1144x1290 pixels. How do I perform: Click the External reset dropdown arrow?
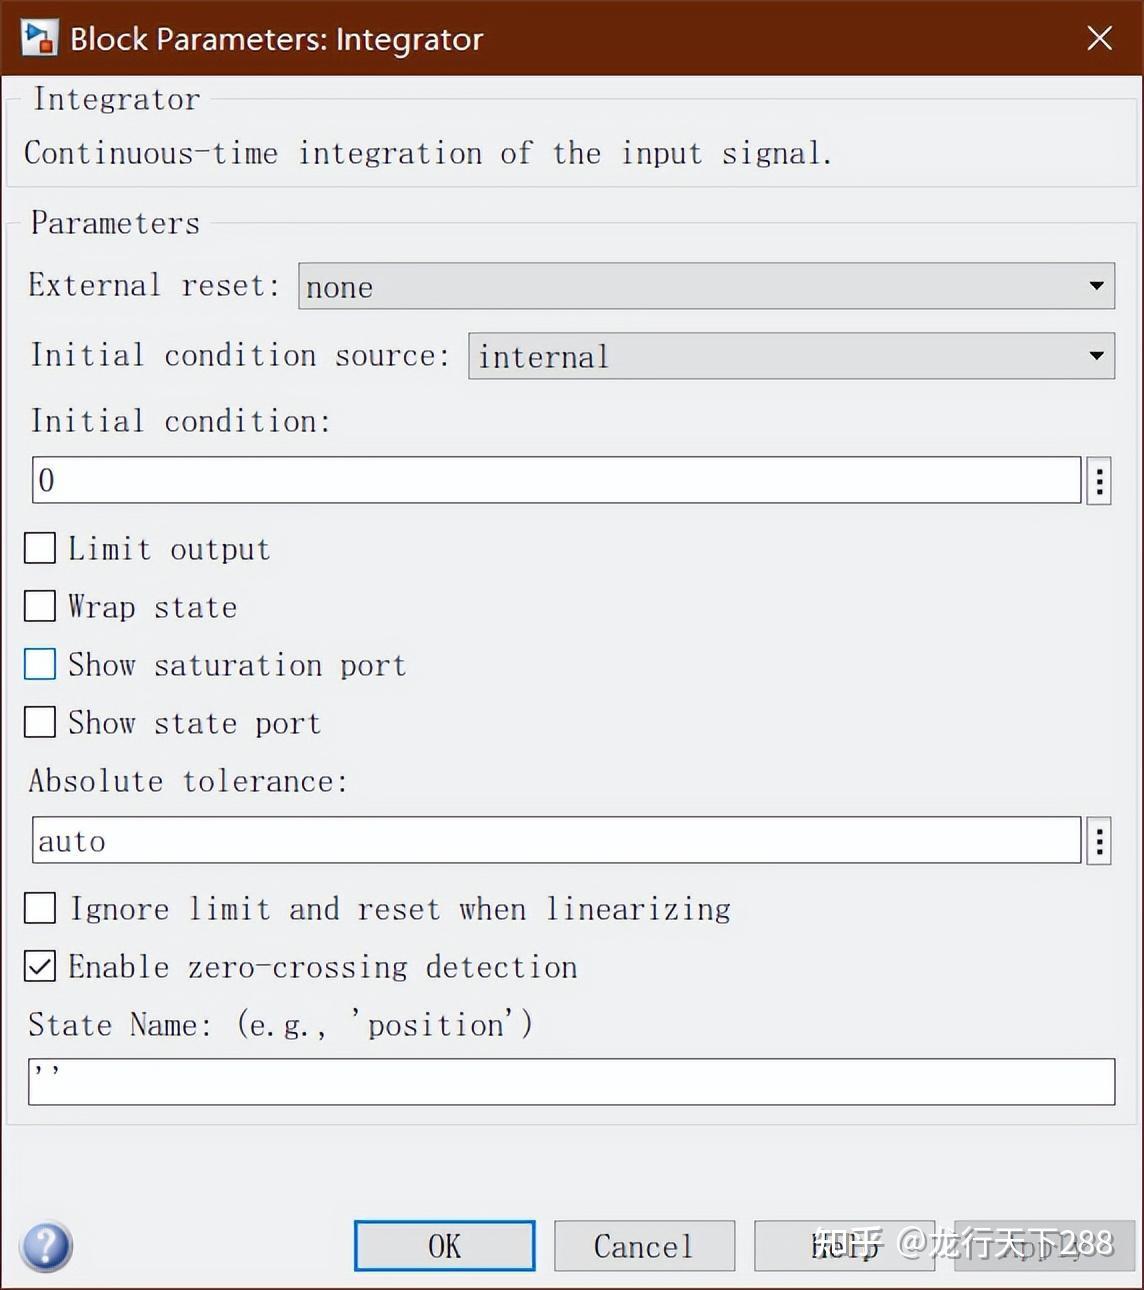point(1096,286)
